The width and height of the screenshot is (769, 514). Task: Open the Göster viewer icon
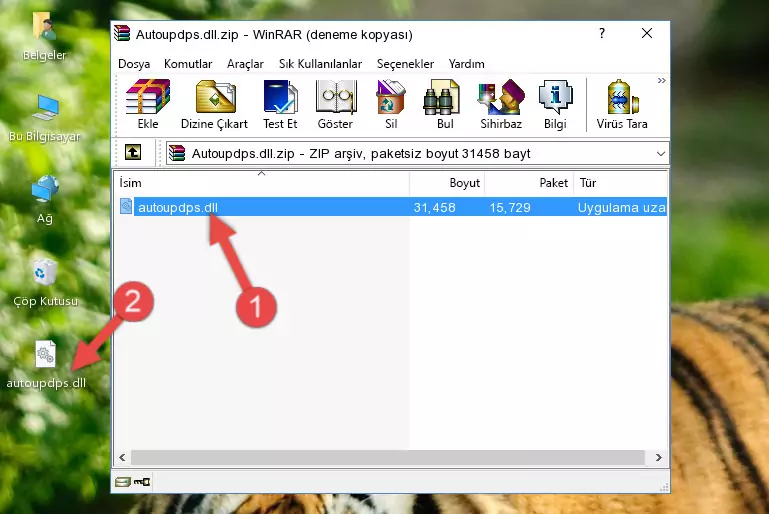335,97
